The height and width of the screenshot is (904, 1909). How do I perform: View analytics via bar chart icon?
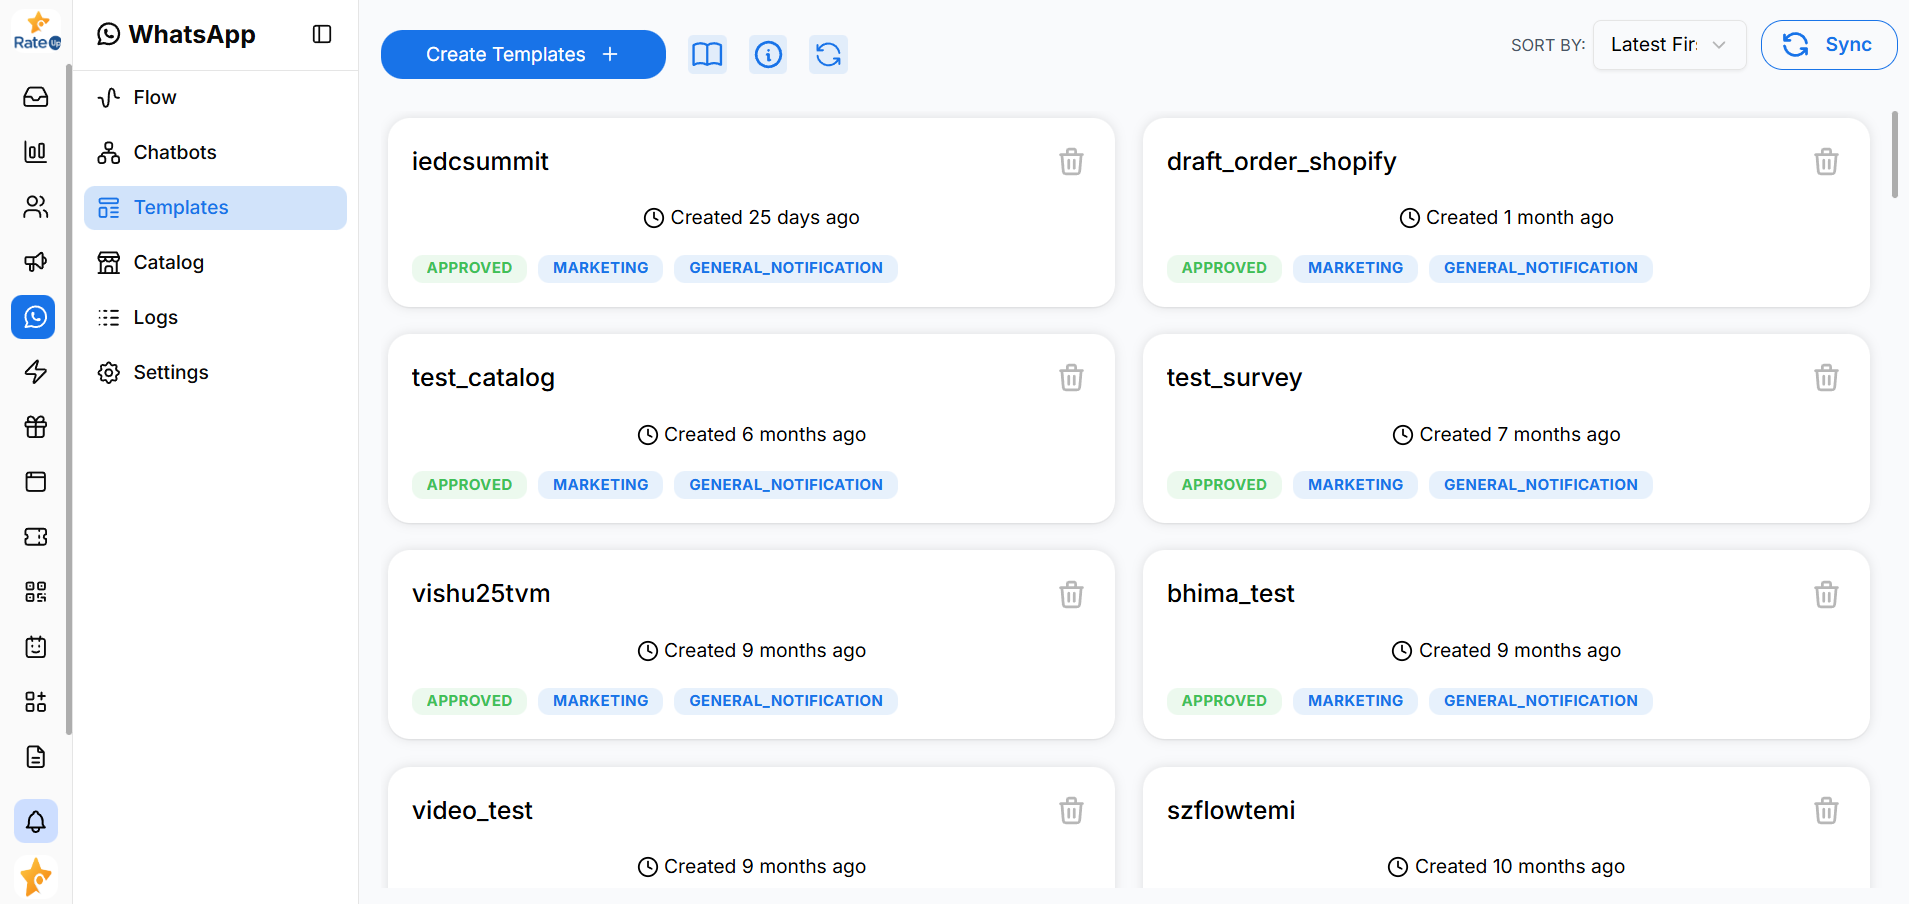click(35, 152)
